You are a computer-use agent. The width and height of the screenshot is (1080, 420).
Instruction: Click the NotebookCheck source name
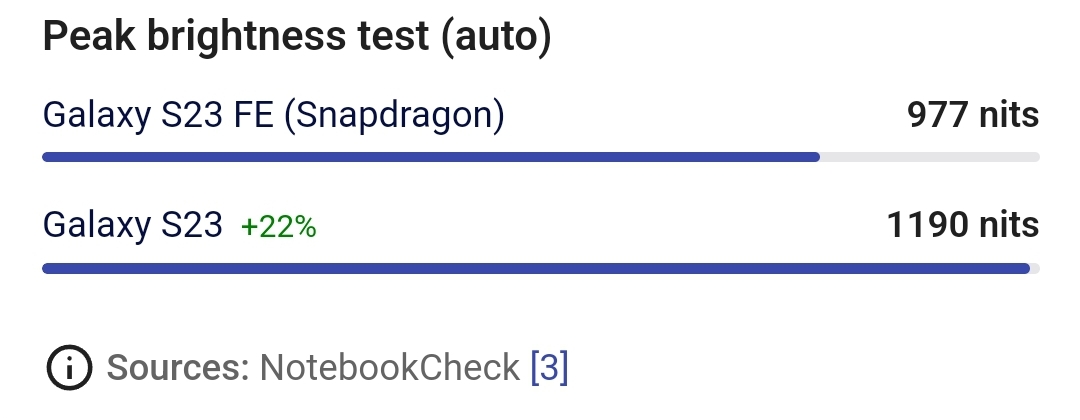[x=389, y=368]
